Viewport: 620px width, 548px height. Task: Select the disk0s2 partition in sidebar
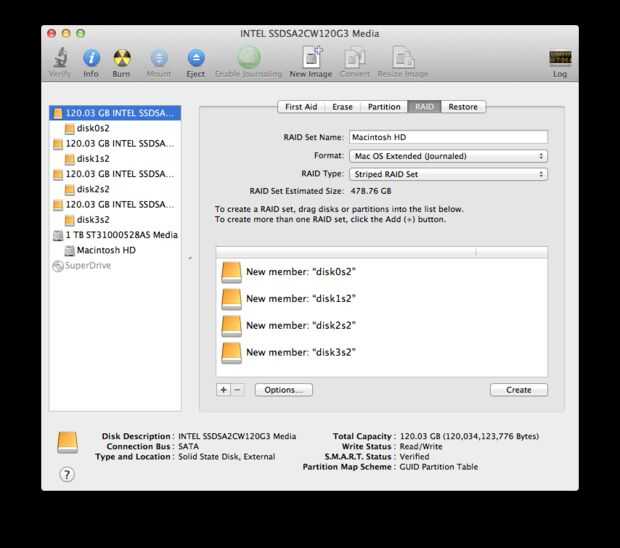(x=115, y=128)
